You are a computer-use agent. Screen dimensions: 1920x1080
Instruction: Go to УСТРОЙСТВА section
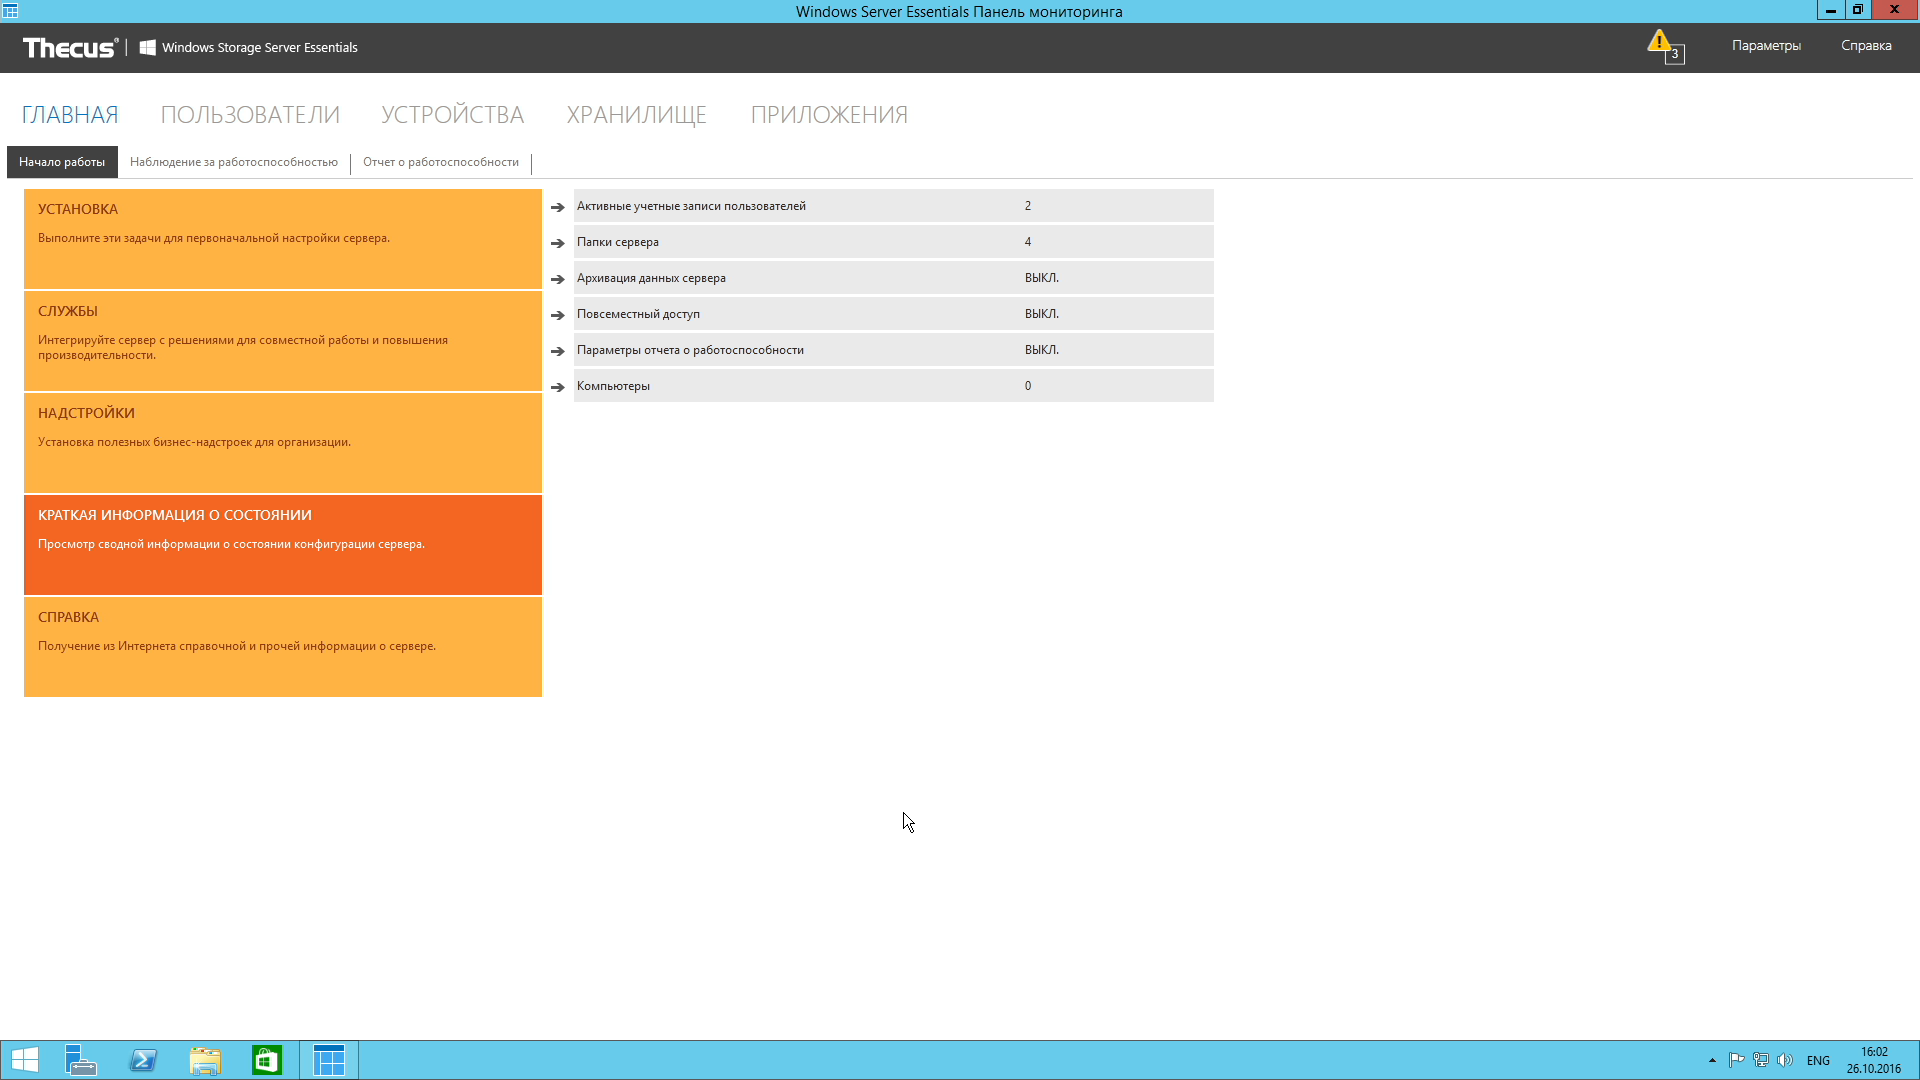click(x=452, y=115)
